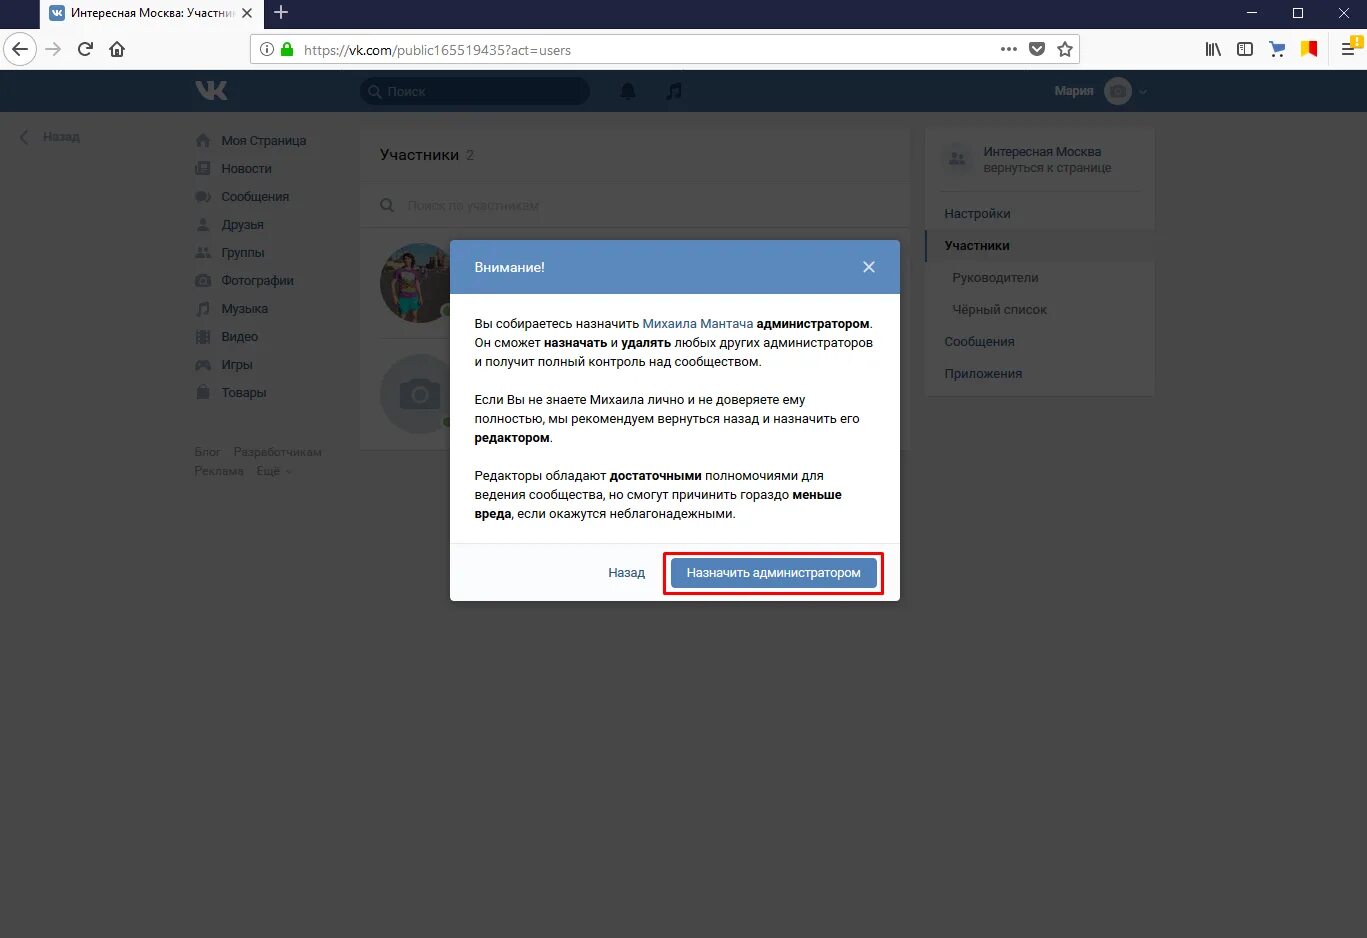Open the Firefox library icon
This screenshot has height=938, width=1367.
[x=1213, y=49]
